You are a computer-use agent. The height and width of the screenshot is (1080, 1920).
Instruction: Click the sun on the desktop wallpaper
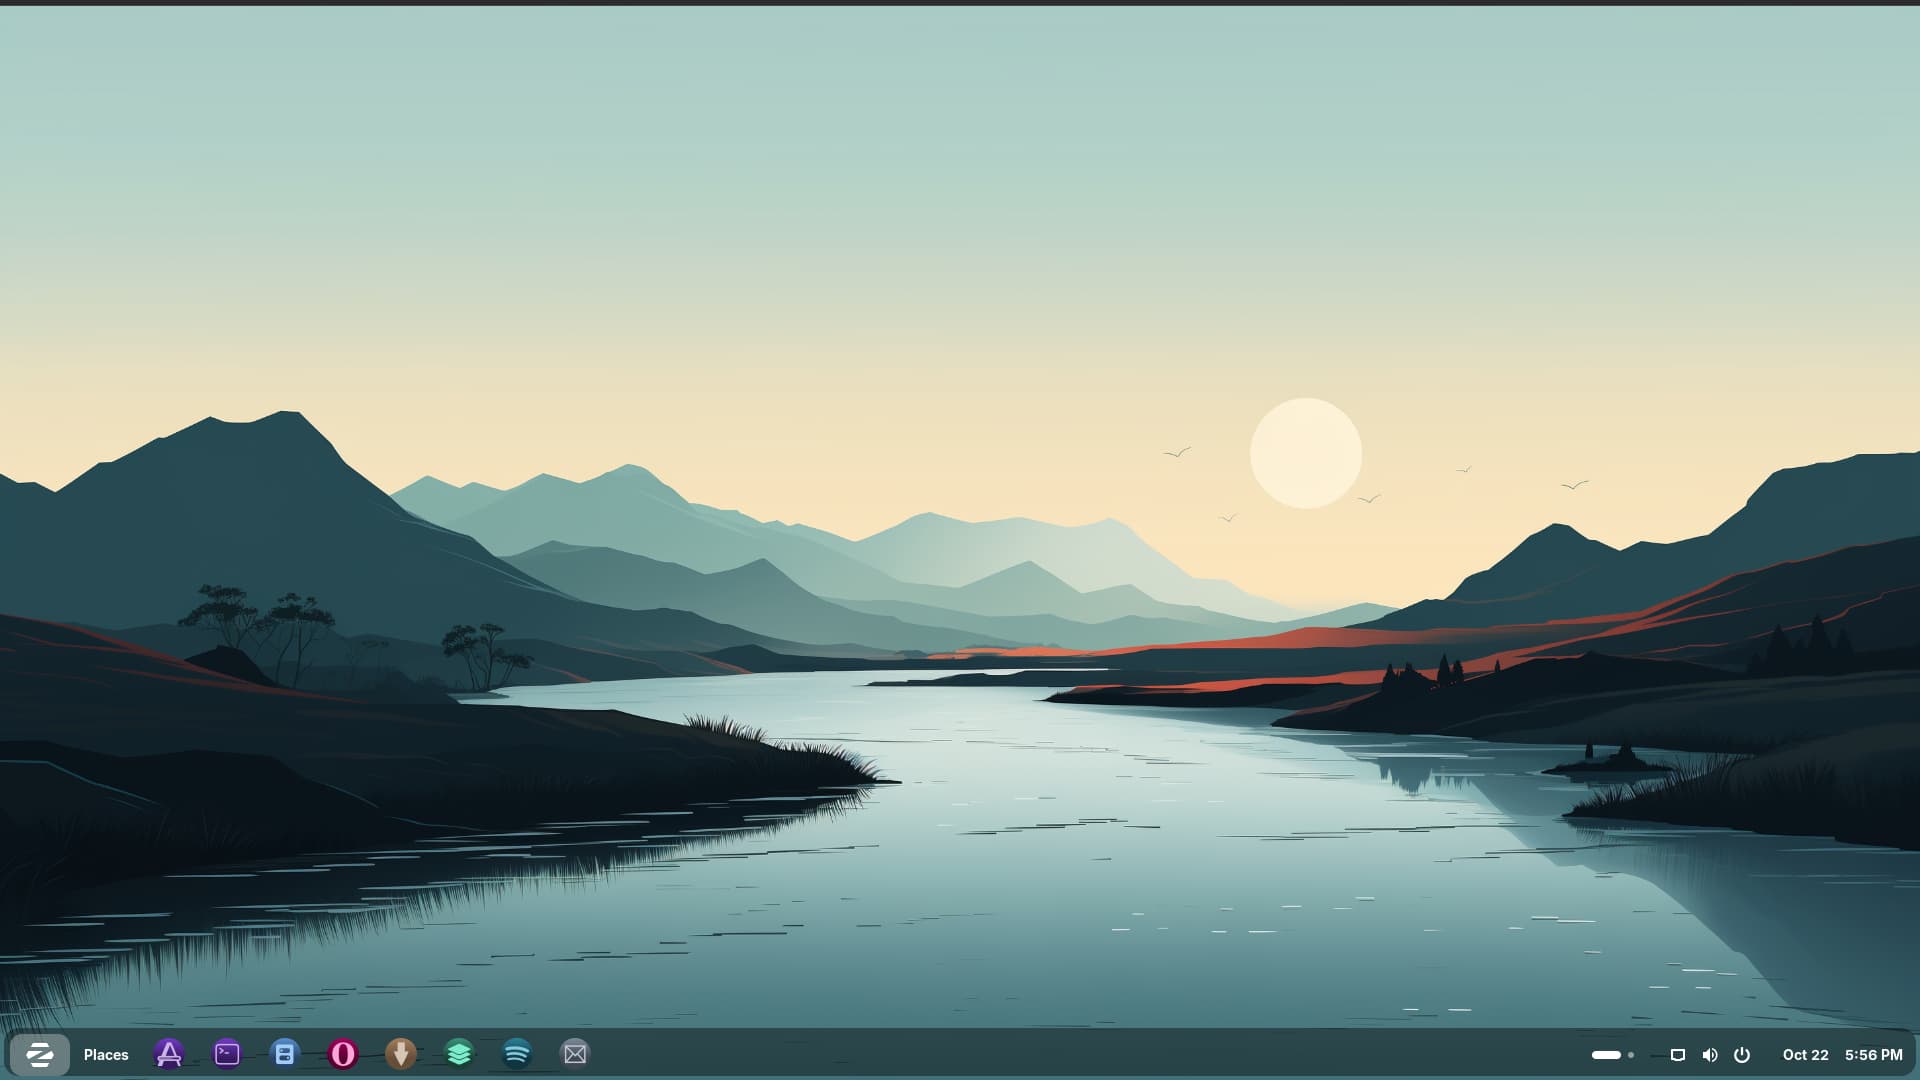point(1306,453)
